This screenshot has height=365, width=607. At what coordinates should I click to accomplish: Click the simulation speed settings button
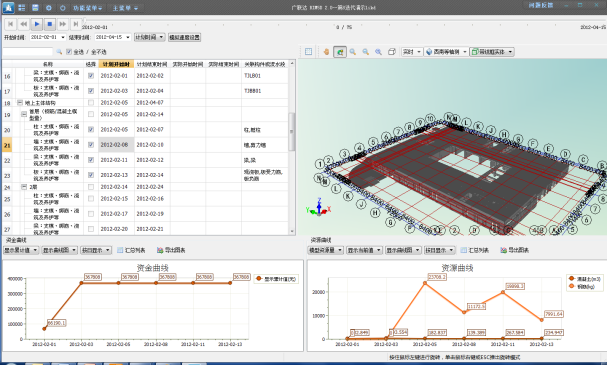pos(184,37)
